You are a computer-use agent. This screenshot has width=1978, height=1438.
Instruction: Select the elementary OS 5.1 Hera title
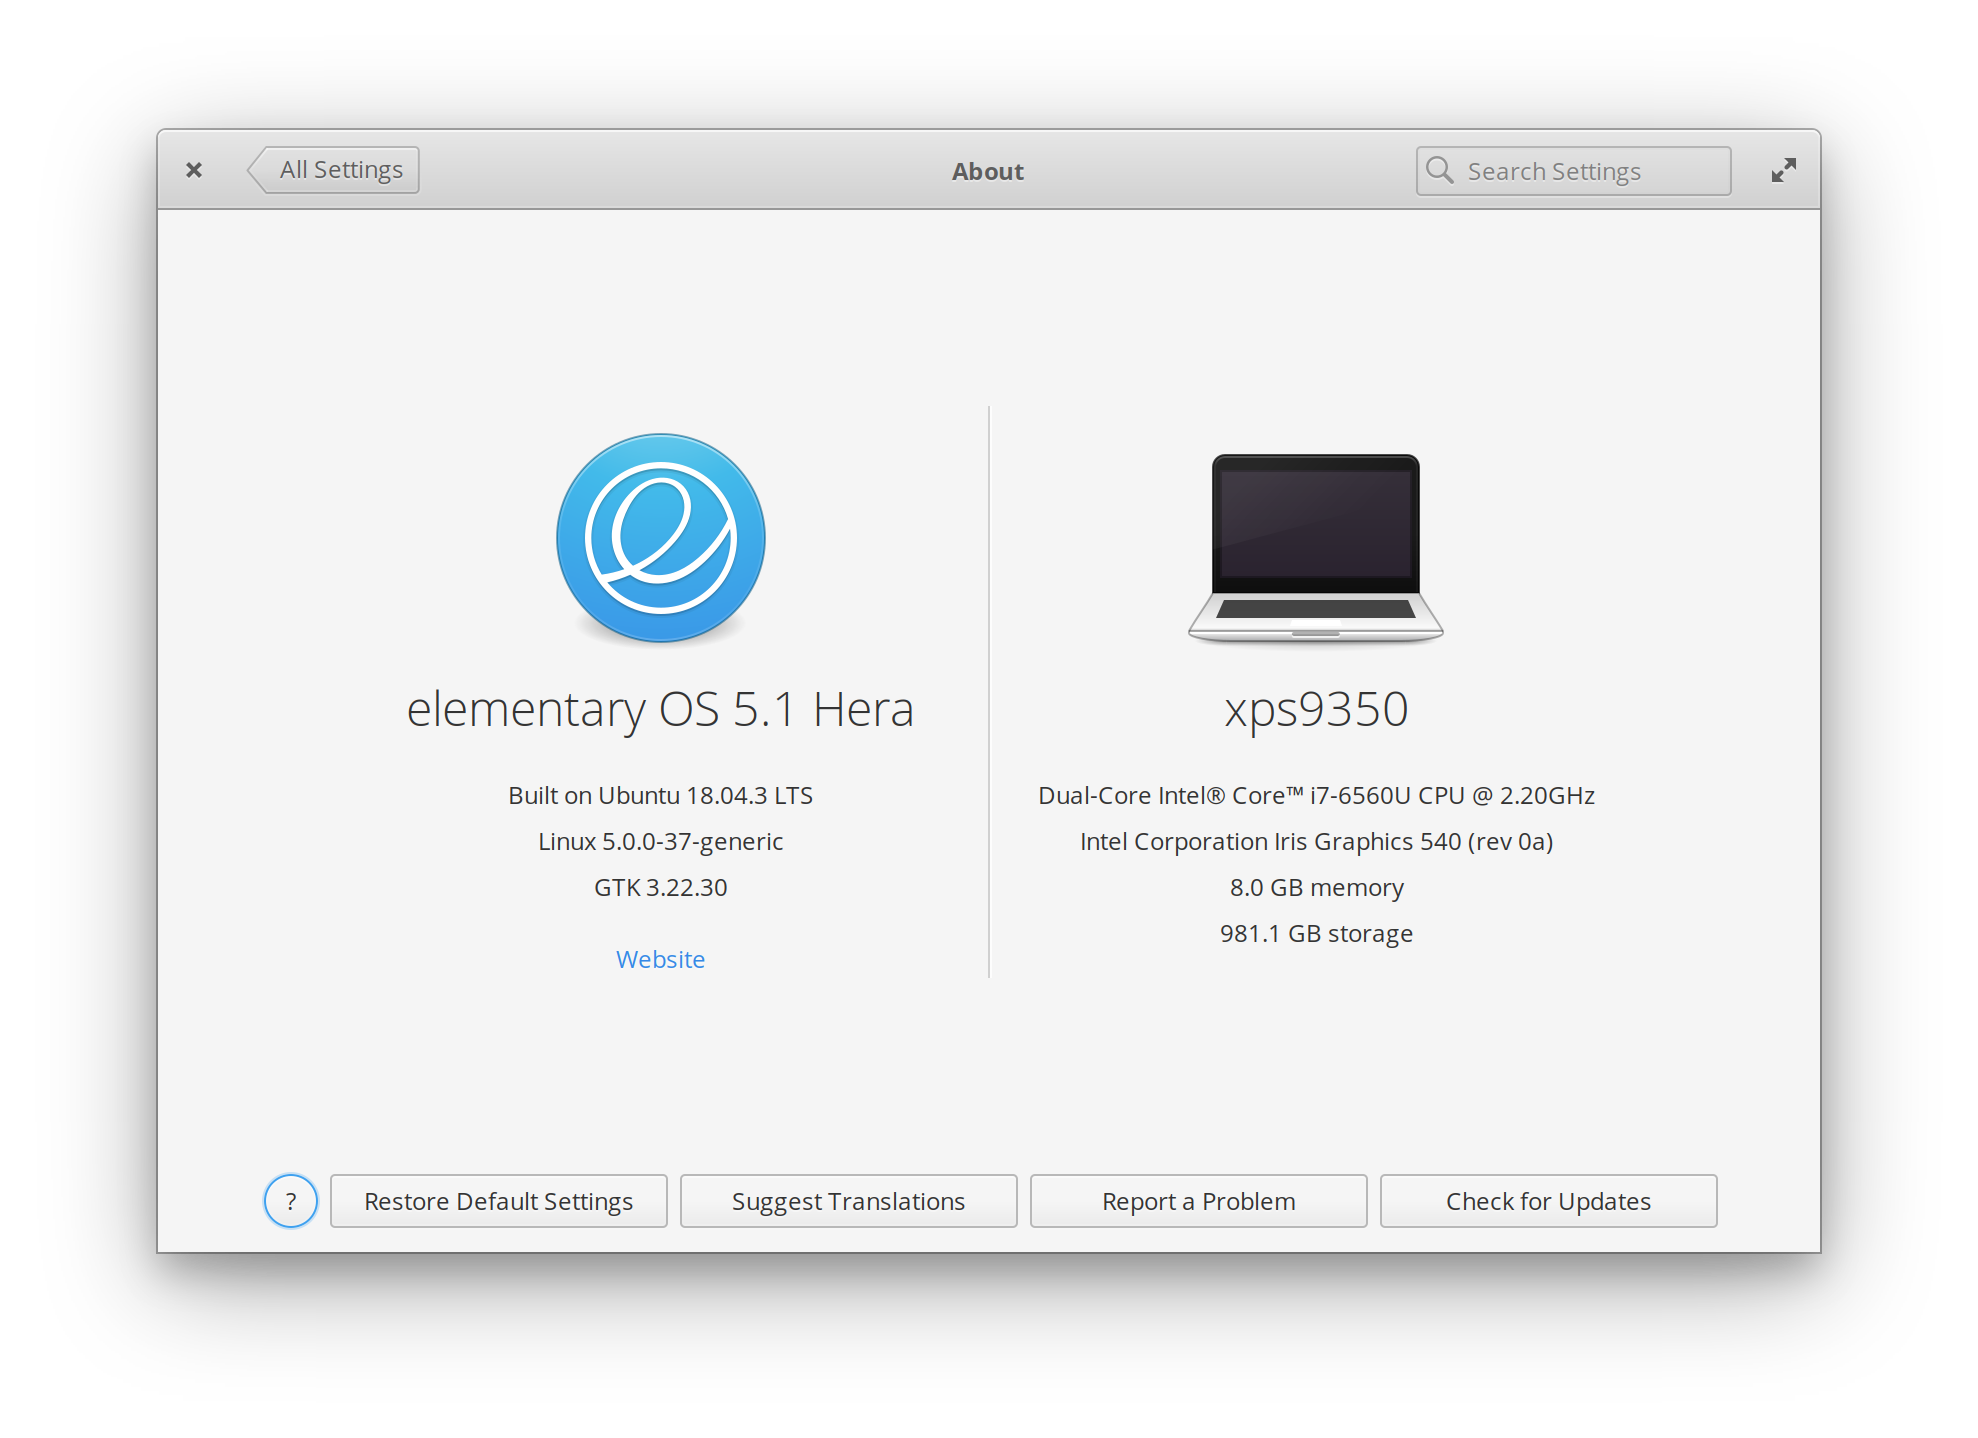[660, 708]
